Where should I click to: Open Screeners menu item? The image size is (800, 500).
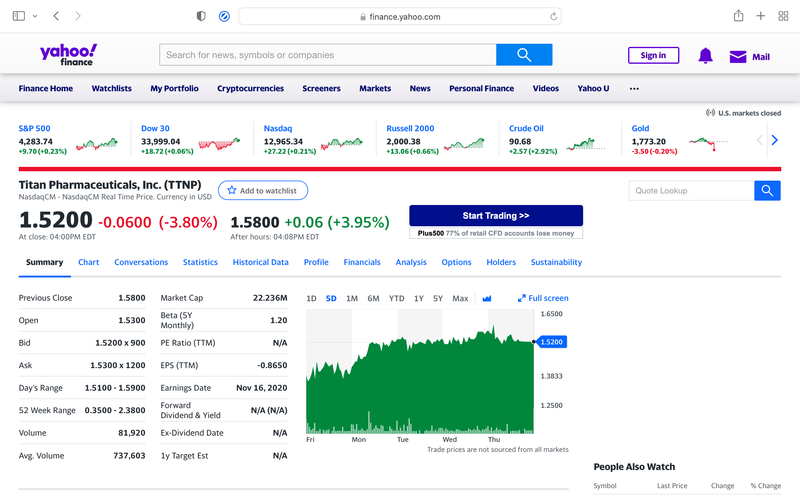coord(321,88)
